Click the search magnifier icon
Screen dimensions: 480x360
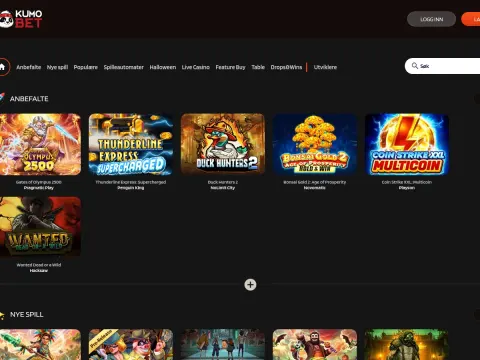pos(415,66)
